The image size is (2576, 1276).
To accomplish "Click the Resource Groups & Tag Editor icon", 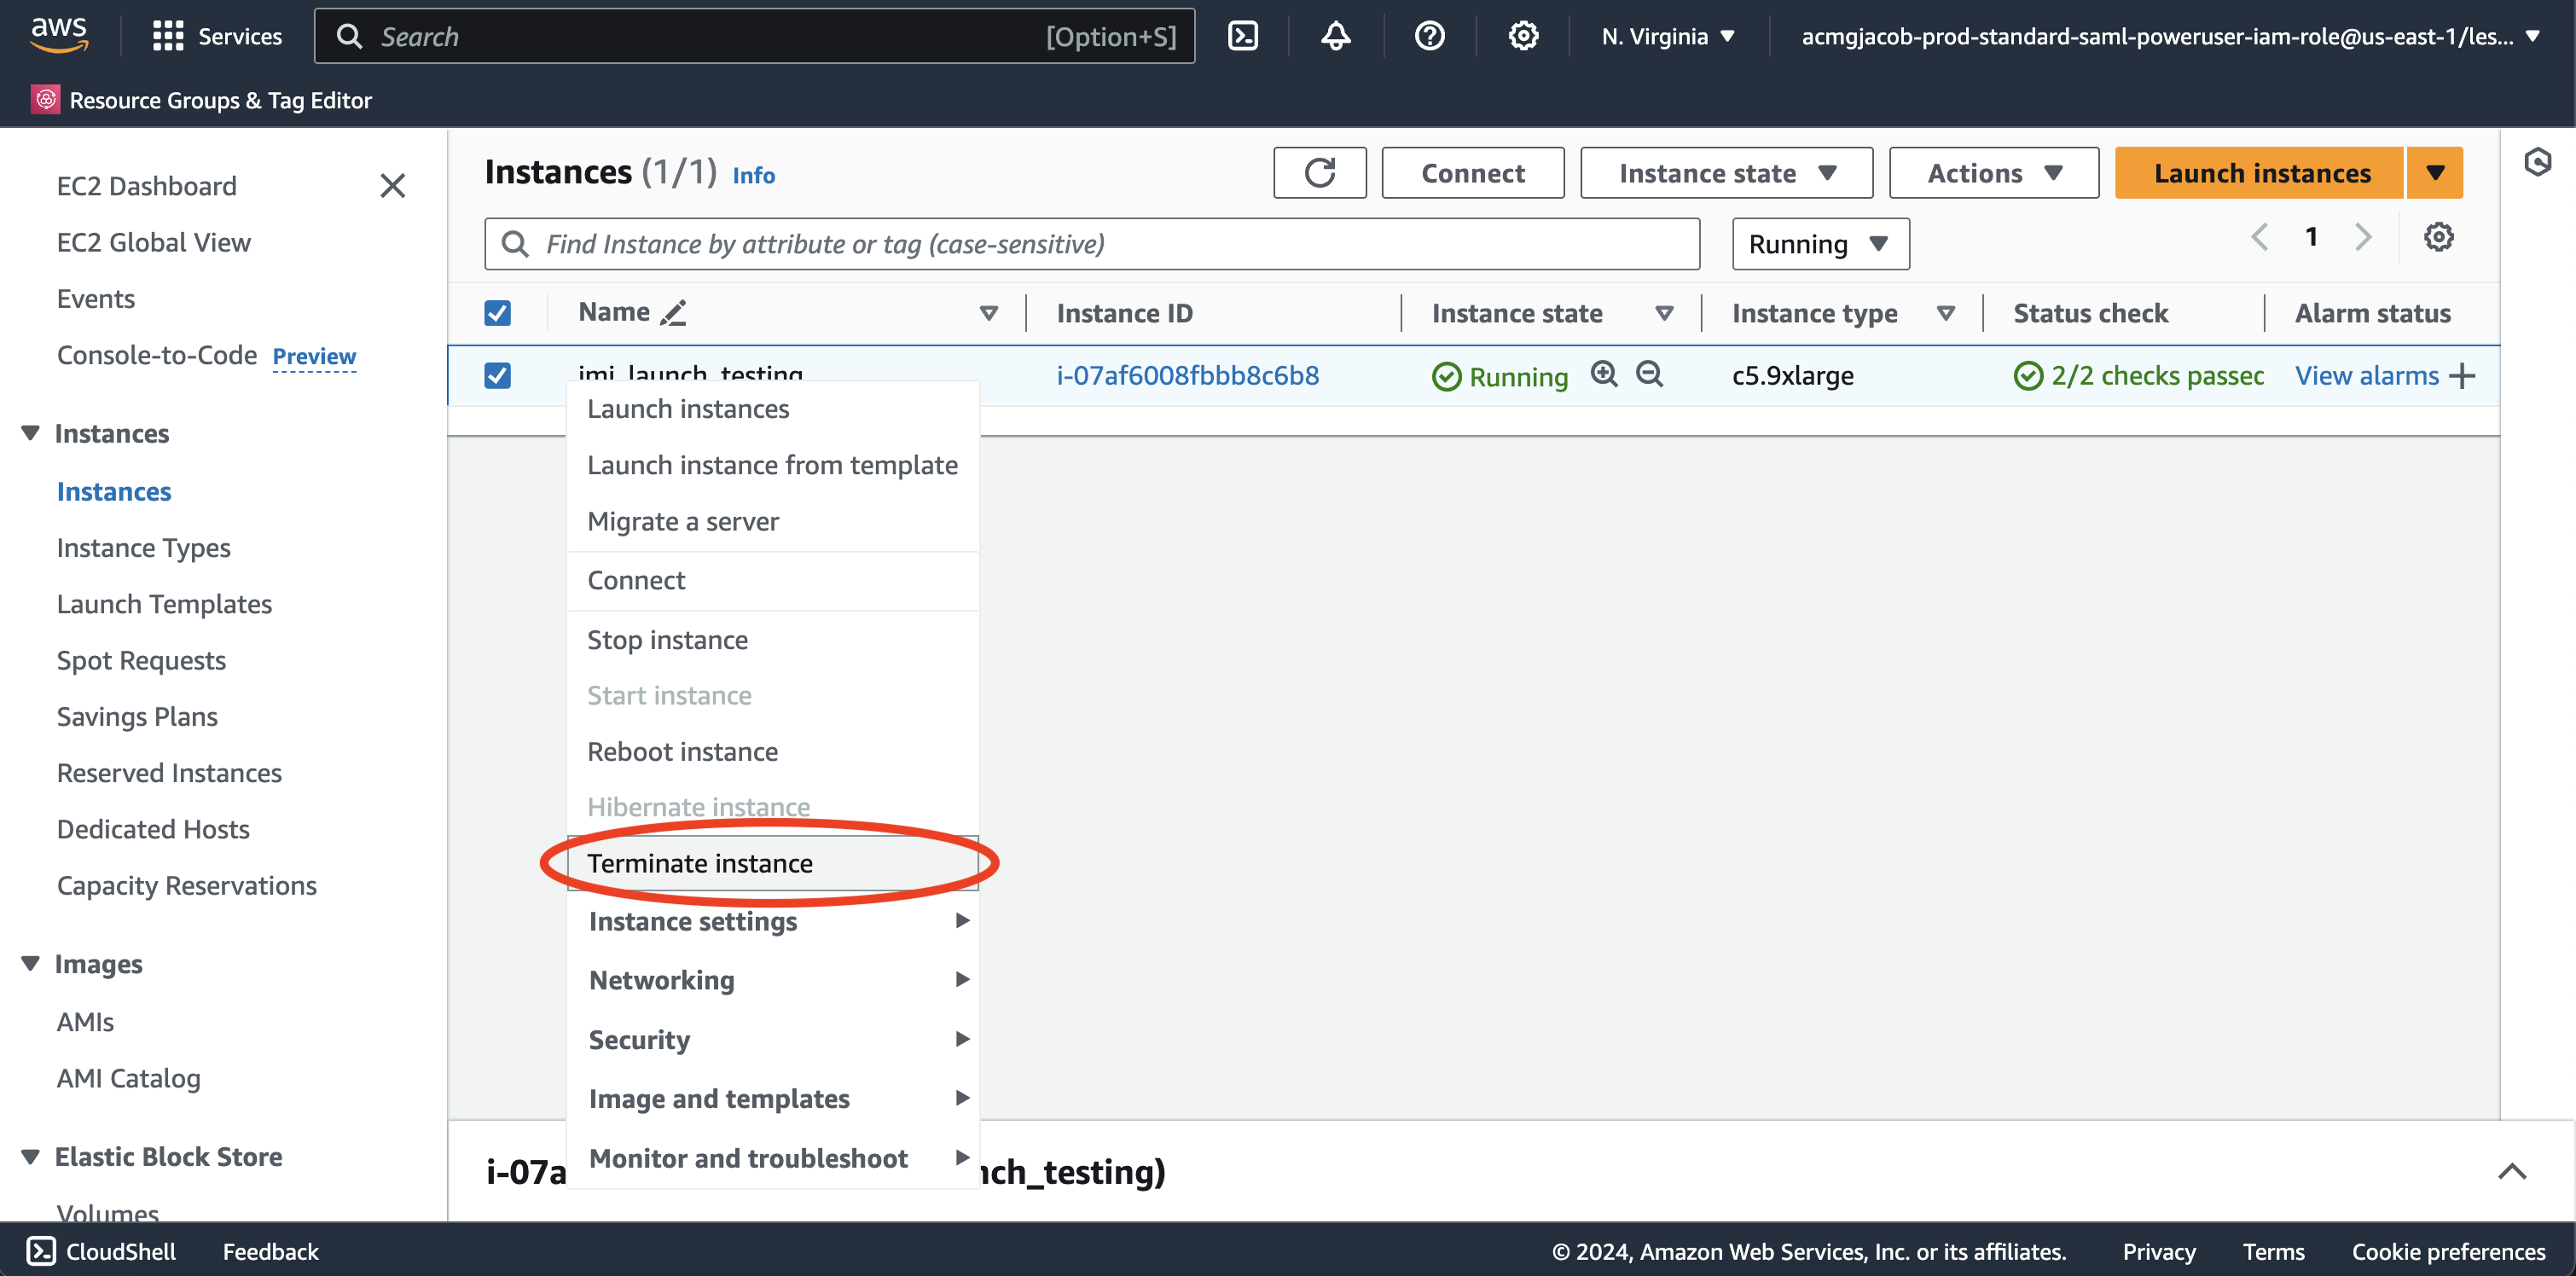I will coord(45,100).
